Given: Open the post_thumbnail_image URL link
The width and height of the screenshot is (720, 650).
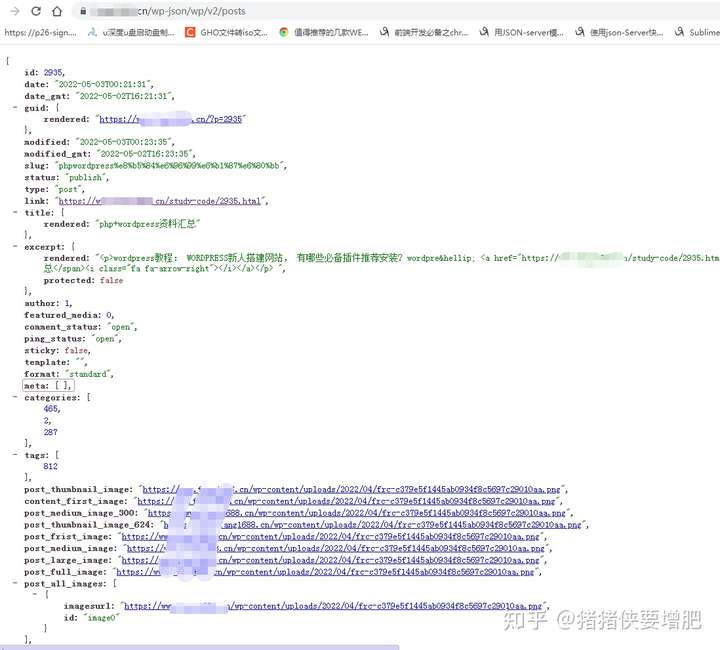Looking at the screenshot, I should coord(351,489).
